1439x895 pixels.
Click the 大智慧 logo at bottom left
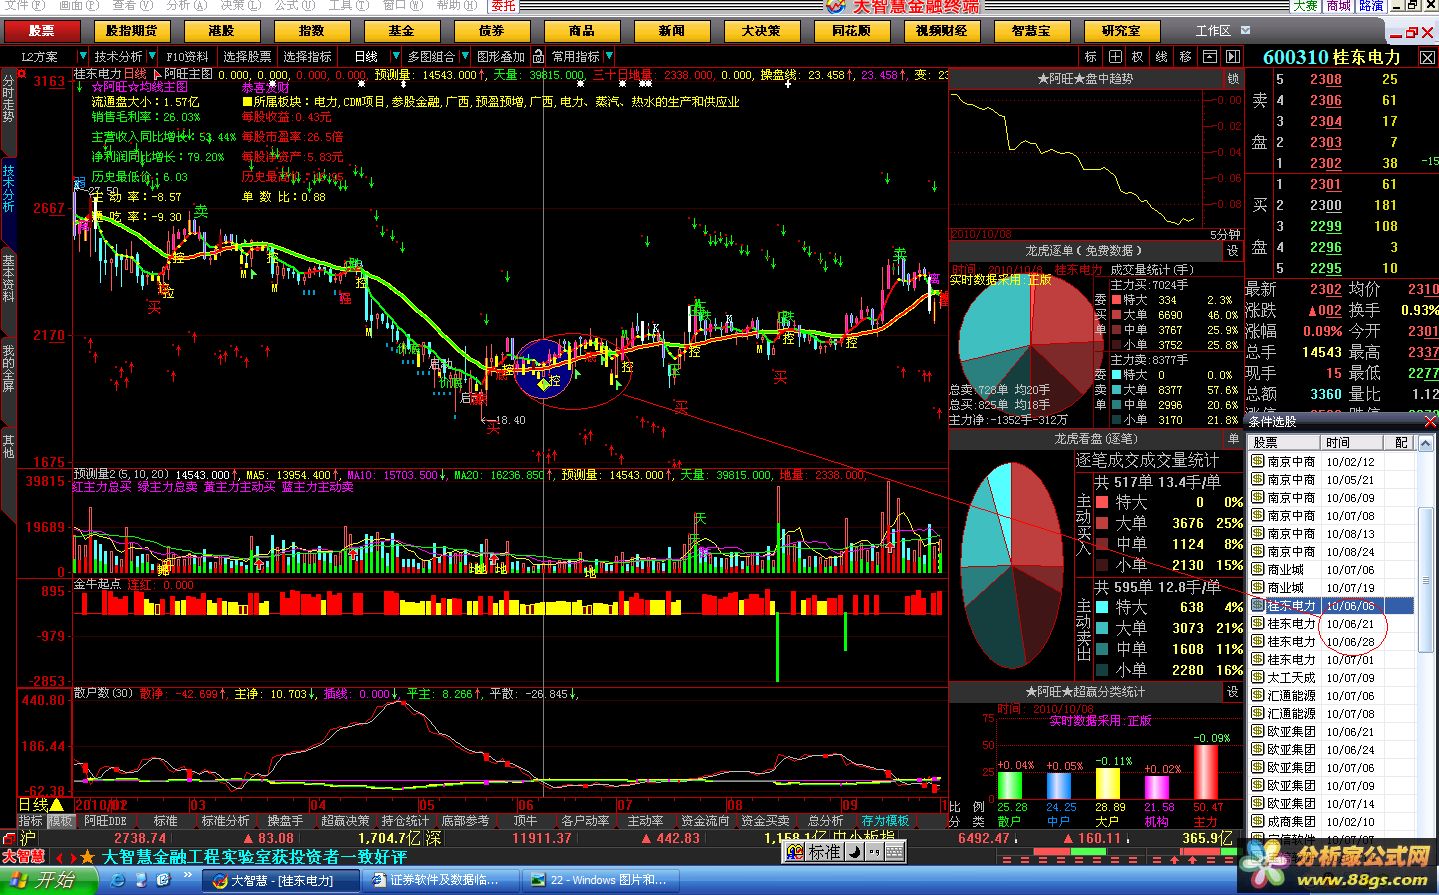[x=23, y=857]
